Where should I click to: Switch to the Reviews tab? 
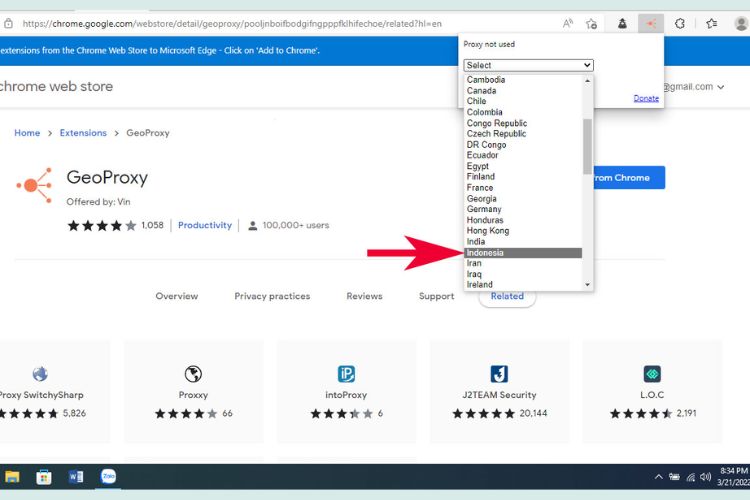364,296
